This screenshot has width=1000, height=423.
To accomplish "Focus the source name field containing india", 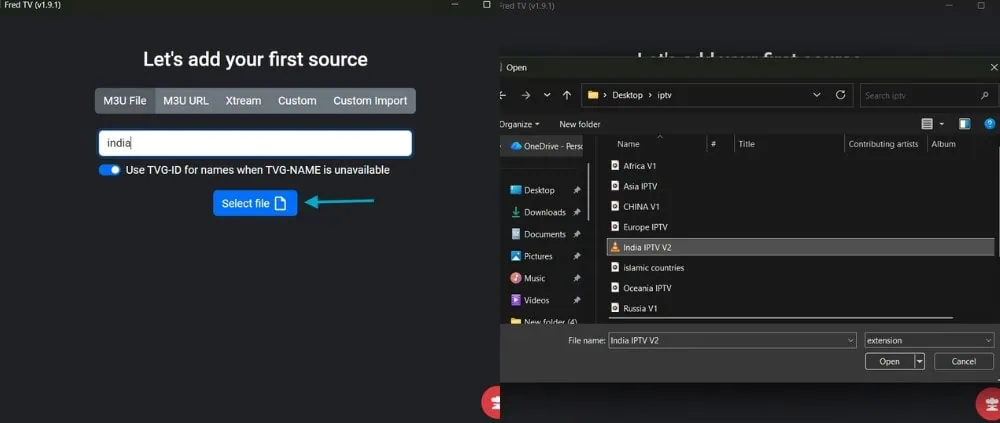I will tap(255, 144).
